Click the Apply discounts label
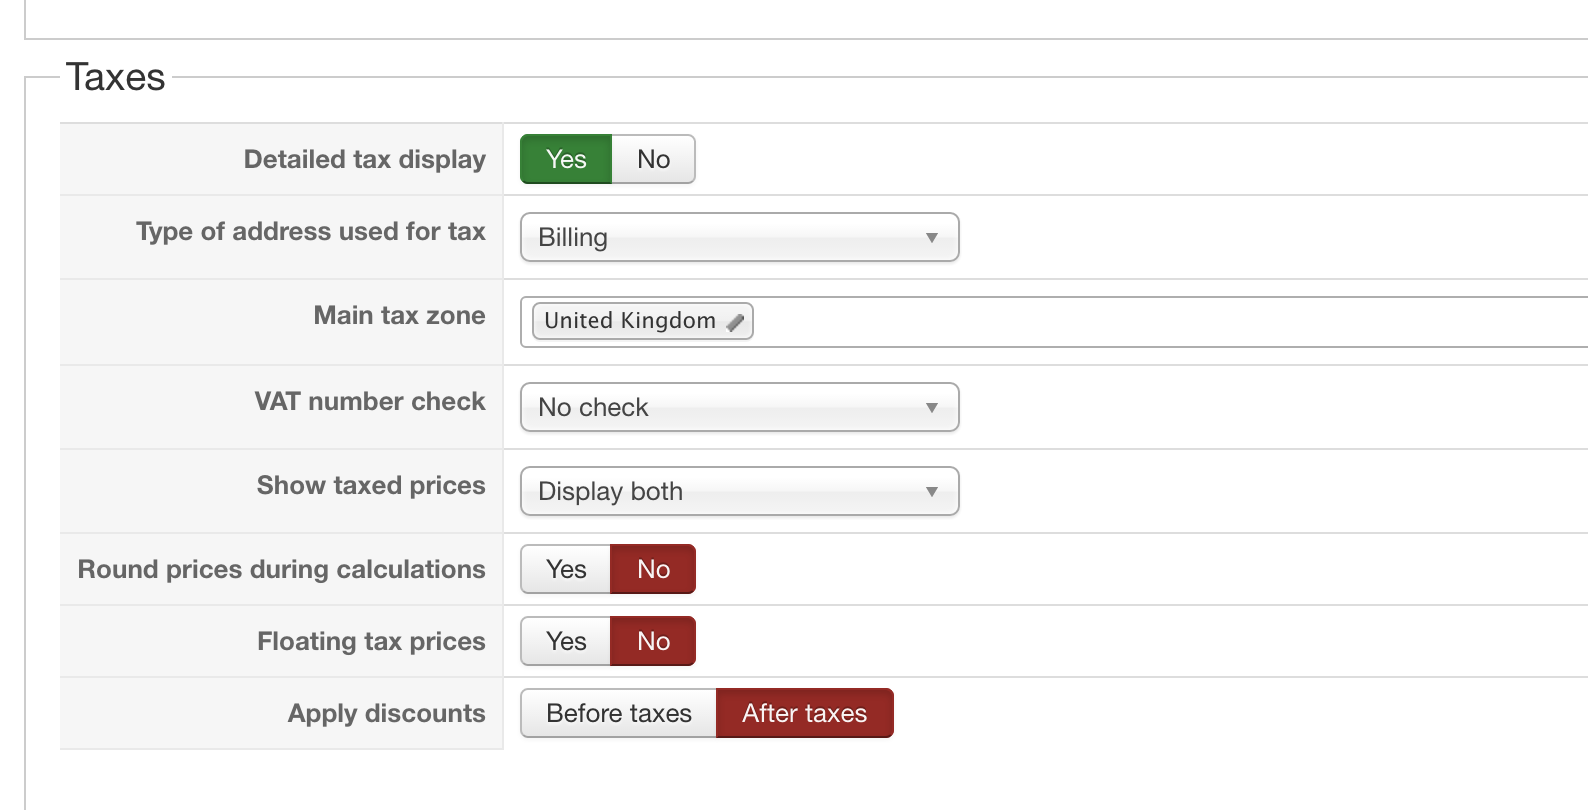1588x810 pixels. (386, 713)
